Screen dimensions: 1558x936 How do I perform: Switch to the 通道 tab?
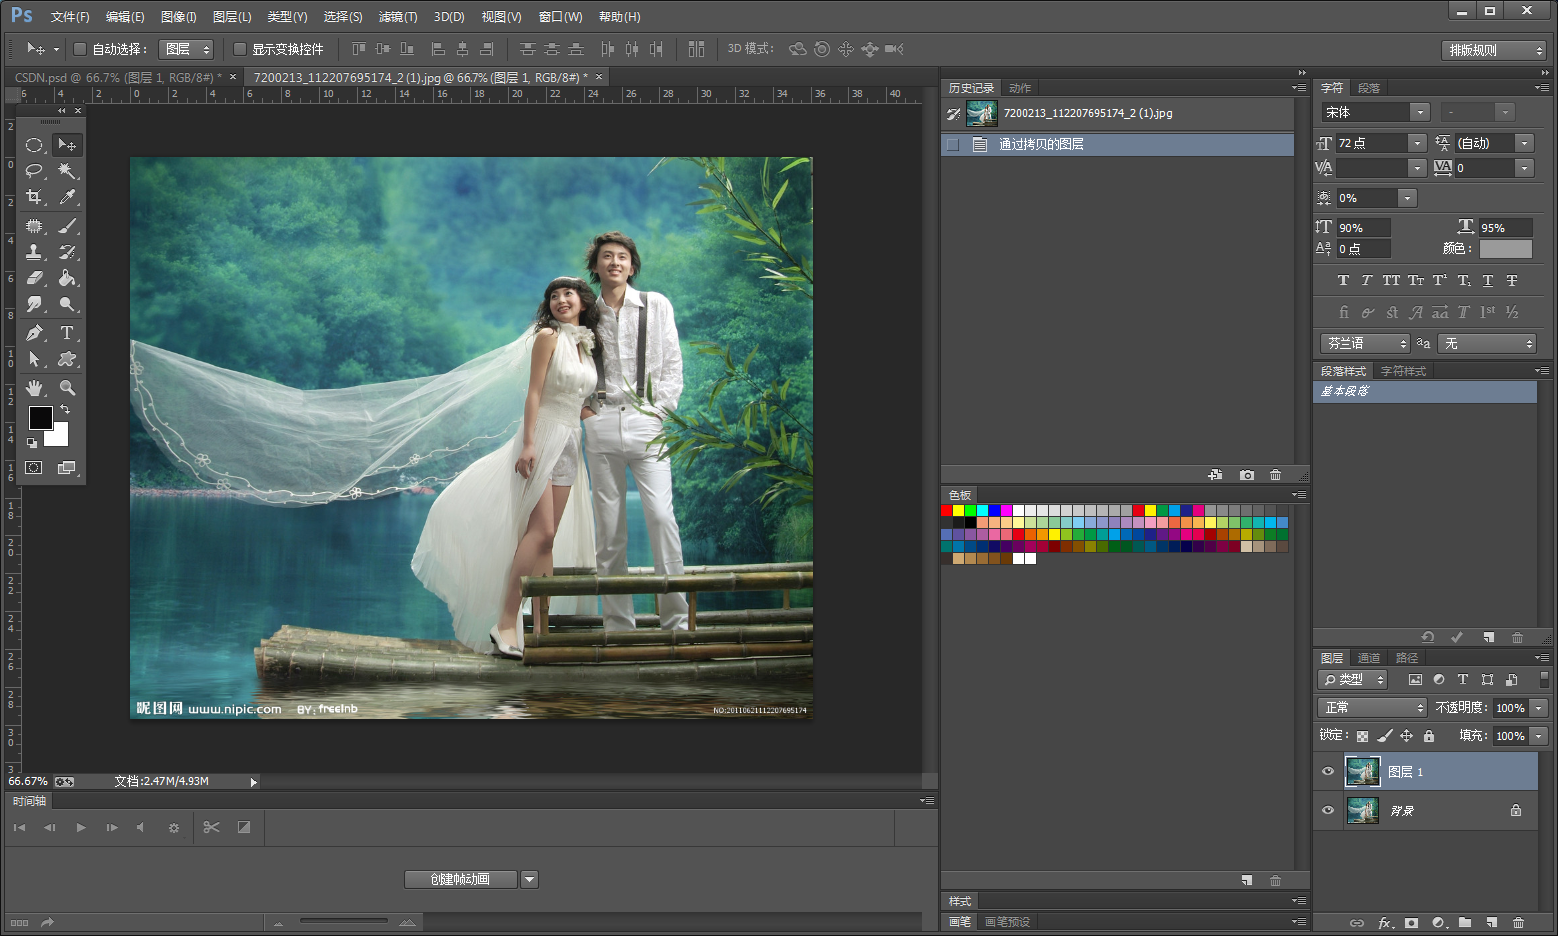coord(1368,658)
